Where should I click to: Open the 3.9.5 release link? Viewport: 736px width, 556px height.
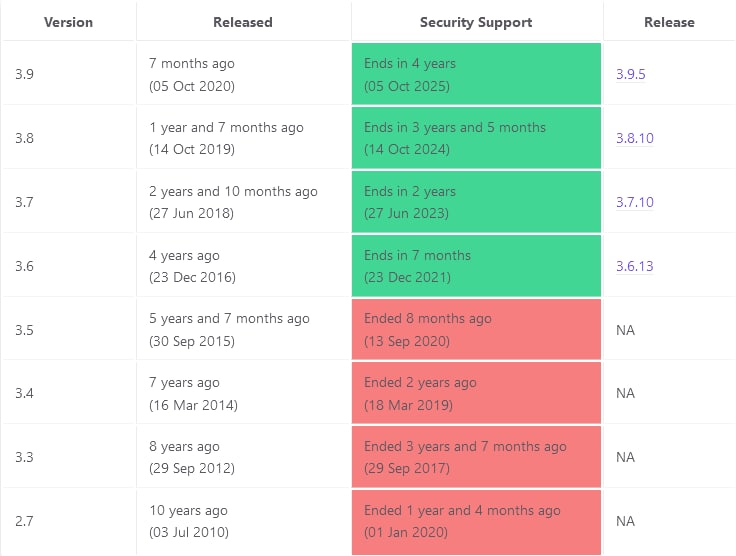630,74
